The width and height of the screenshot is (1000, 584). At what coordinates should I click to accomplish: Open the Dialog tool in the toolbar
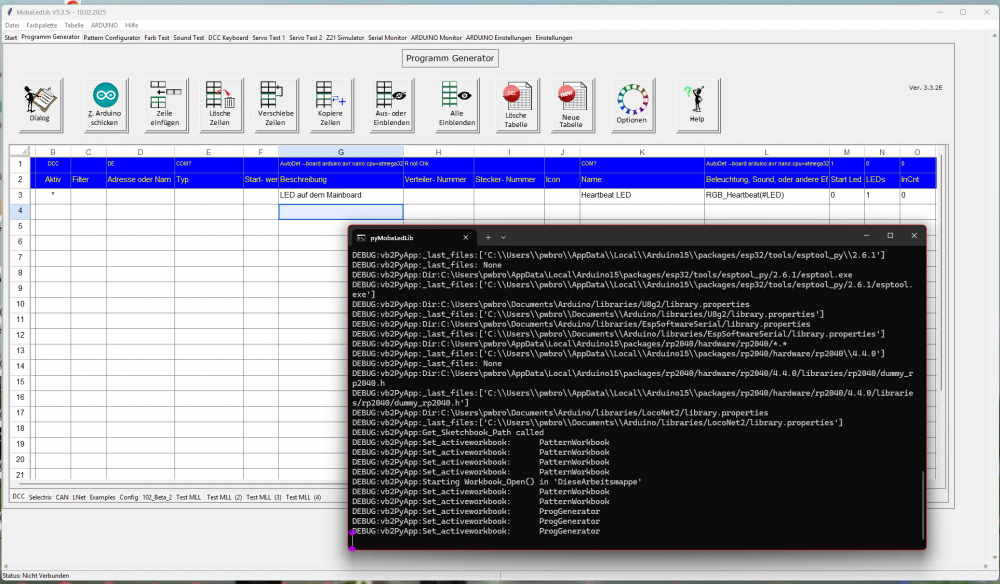(41, 105)
